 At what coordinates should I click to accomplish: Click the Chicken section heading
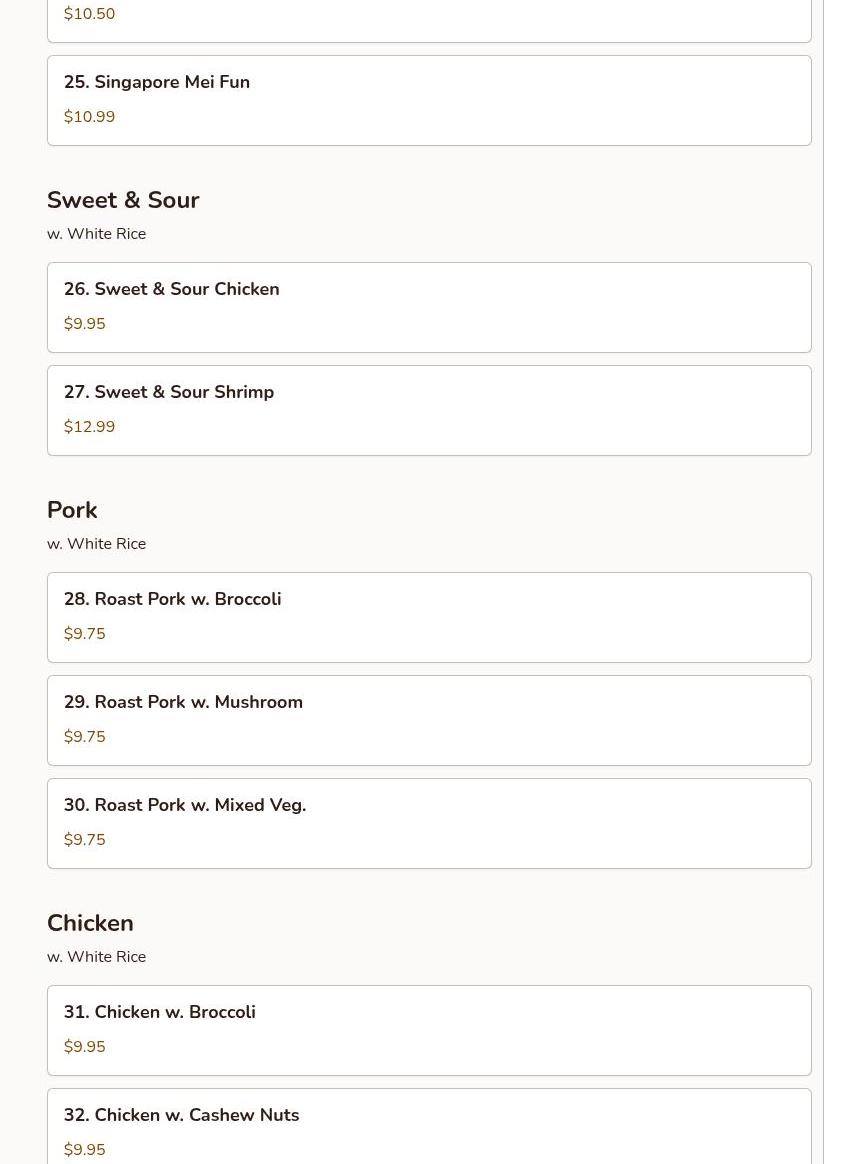pyautogui.click(x=90, y=923)
